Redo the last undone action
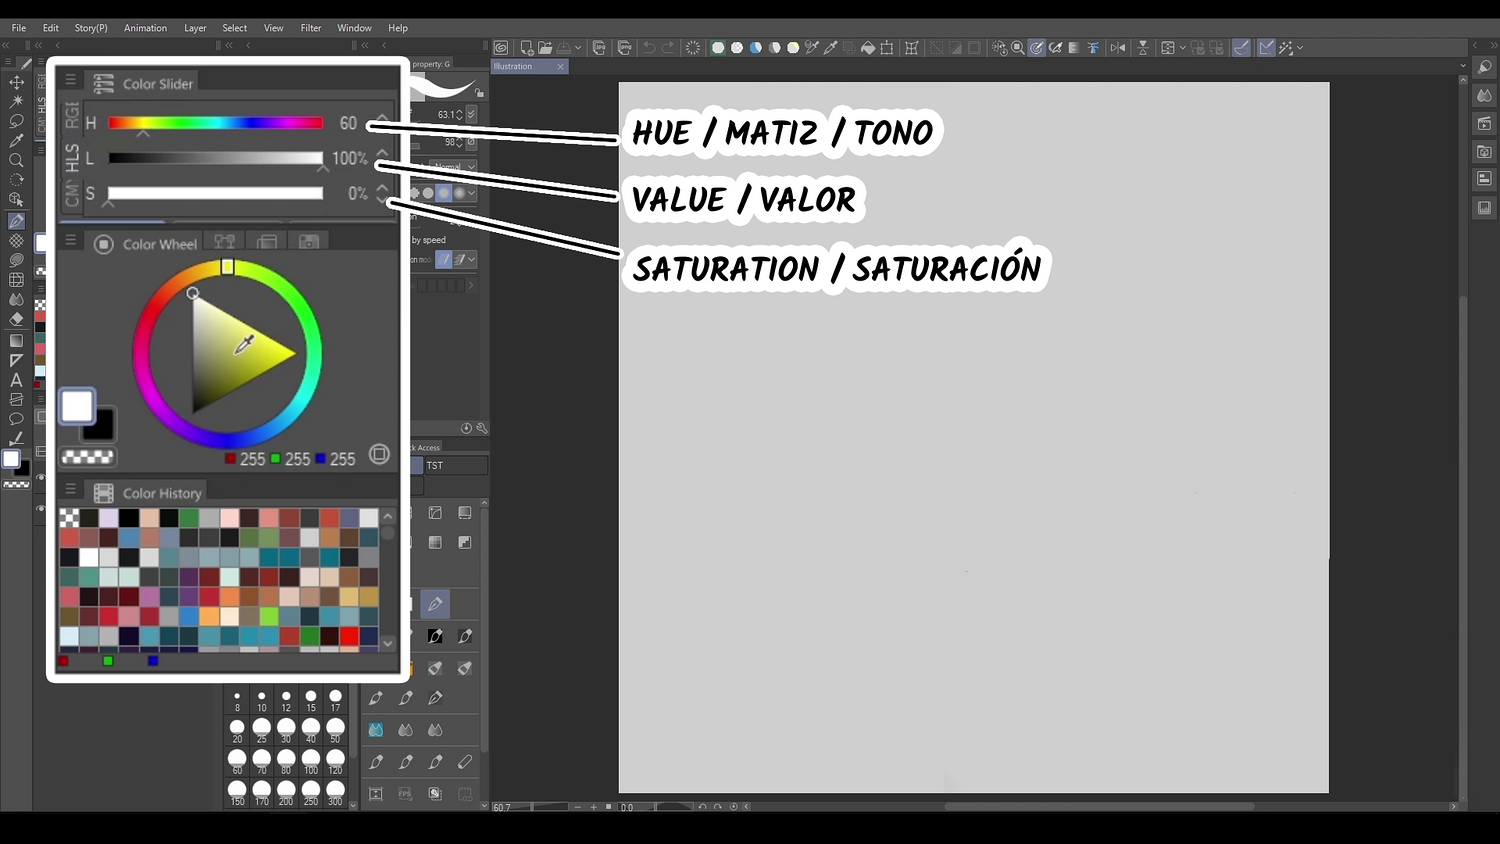 coord(668,47)
